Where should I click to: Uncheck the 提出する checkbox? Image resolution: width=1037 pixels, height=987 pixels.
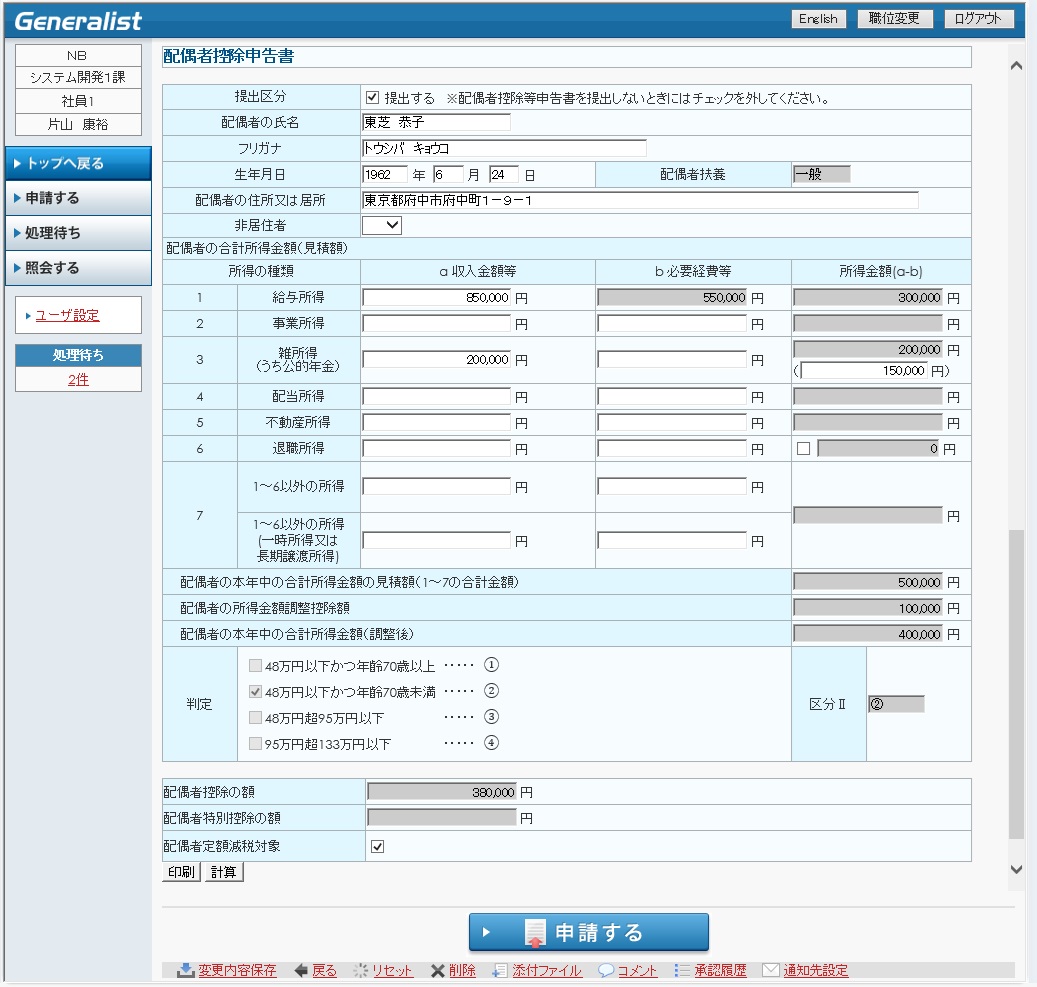point(373,98)
